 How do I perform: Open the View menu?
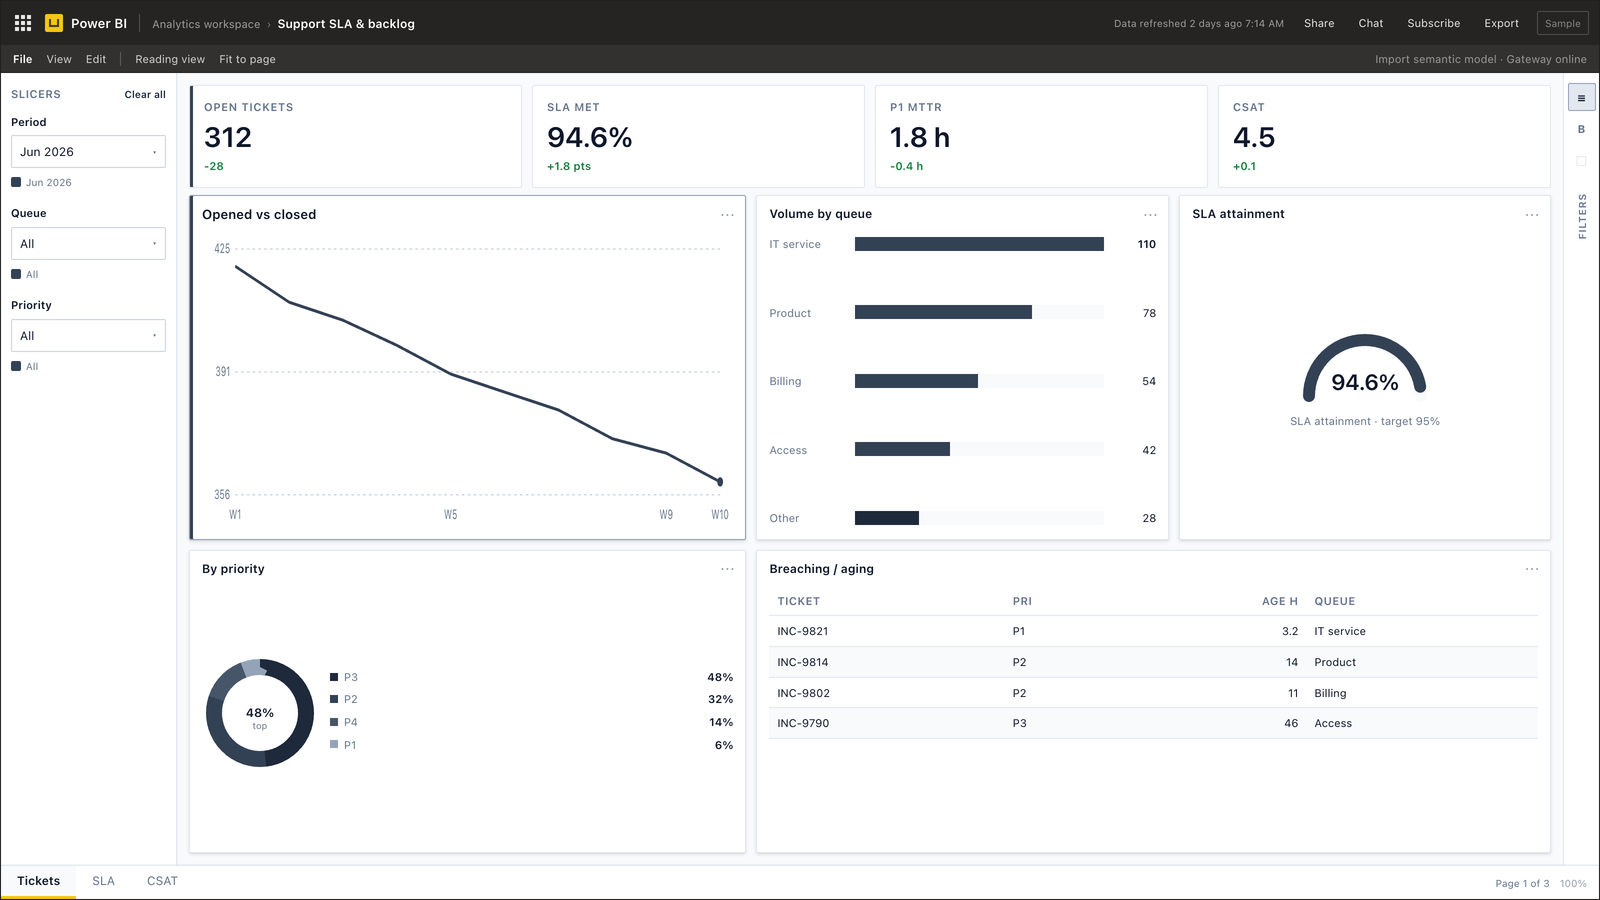tap(59, 59)
